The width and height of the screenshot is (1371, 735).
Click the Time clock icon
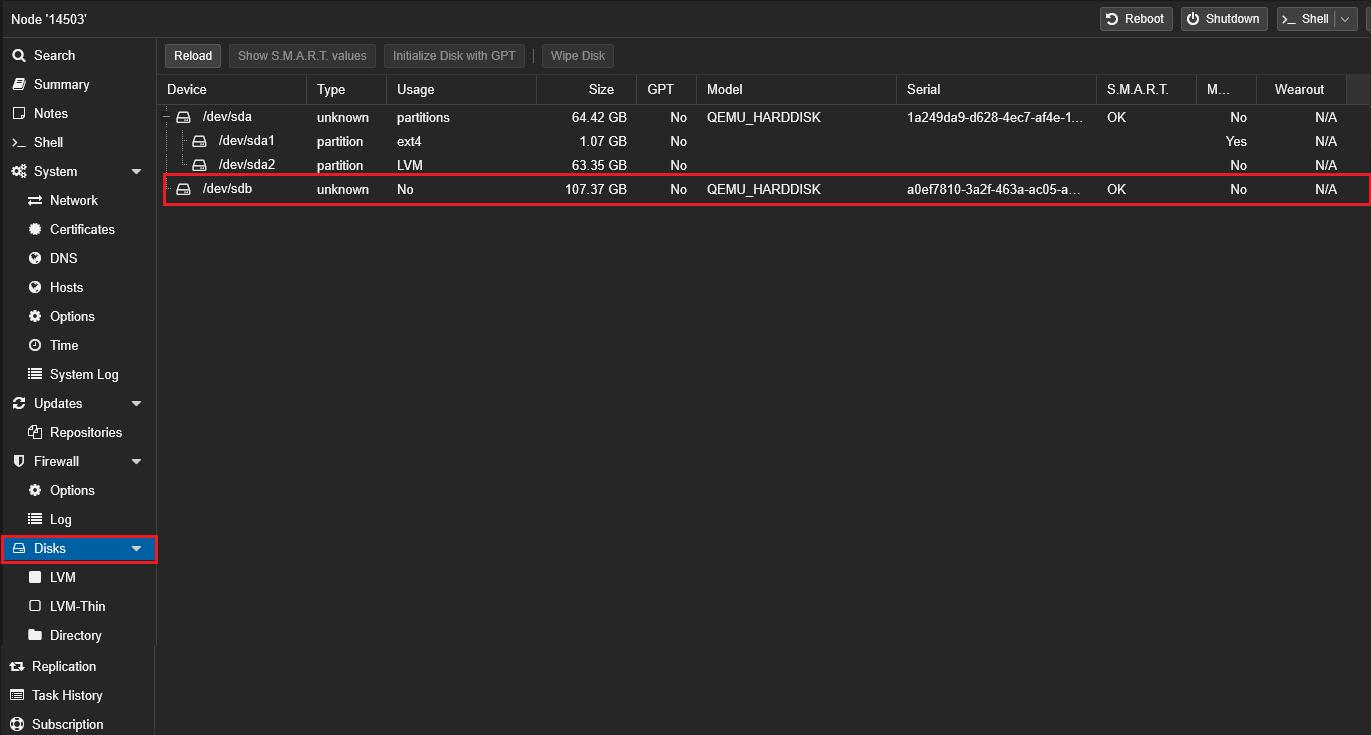coord(35,346)
